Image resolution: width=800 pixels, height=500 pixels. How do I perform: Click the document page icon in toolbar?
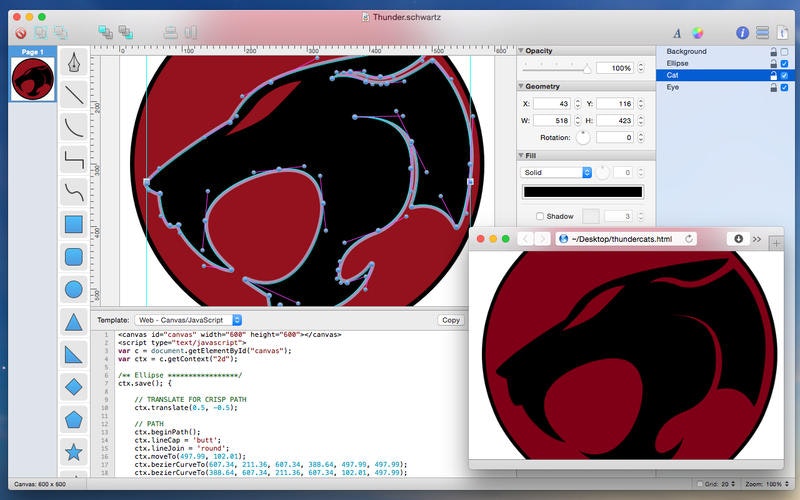point(782,33)
